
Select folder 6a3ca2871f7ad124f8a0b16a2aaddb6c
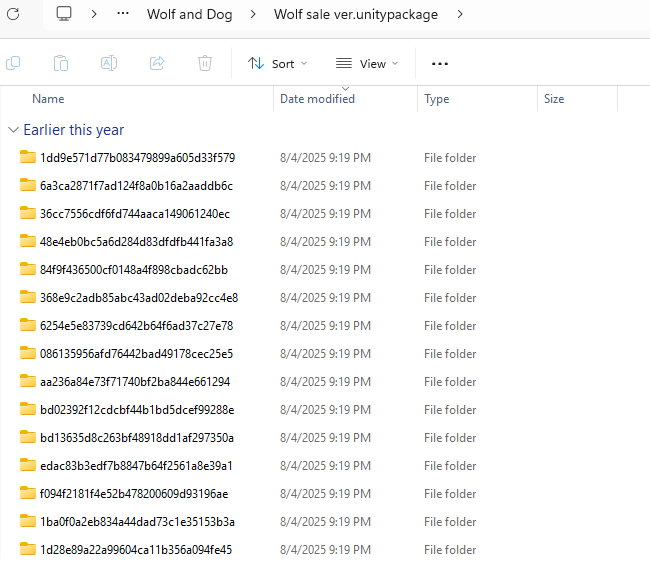pos(136,186)
